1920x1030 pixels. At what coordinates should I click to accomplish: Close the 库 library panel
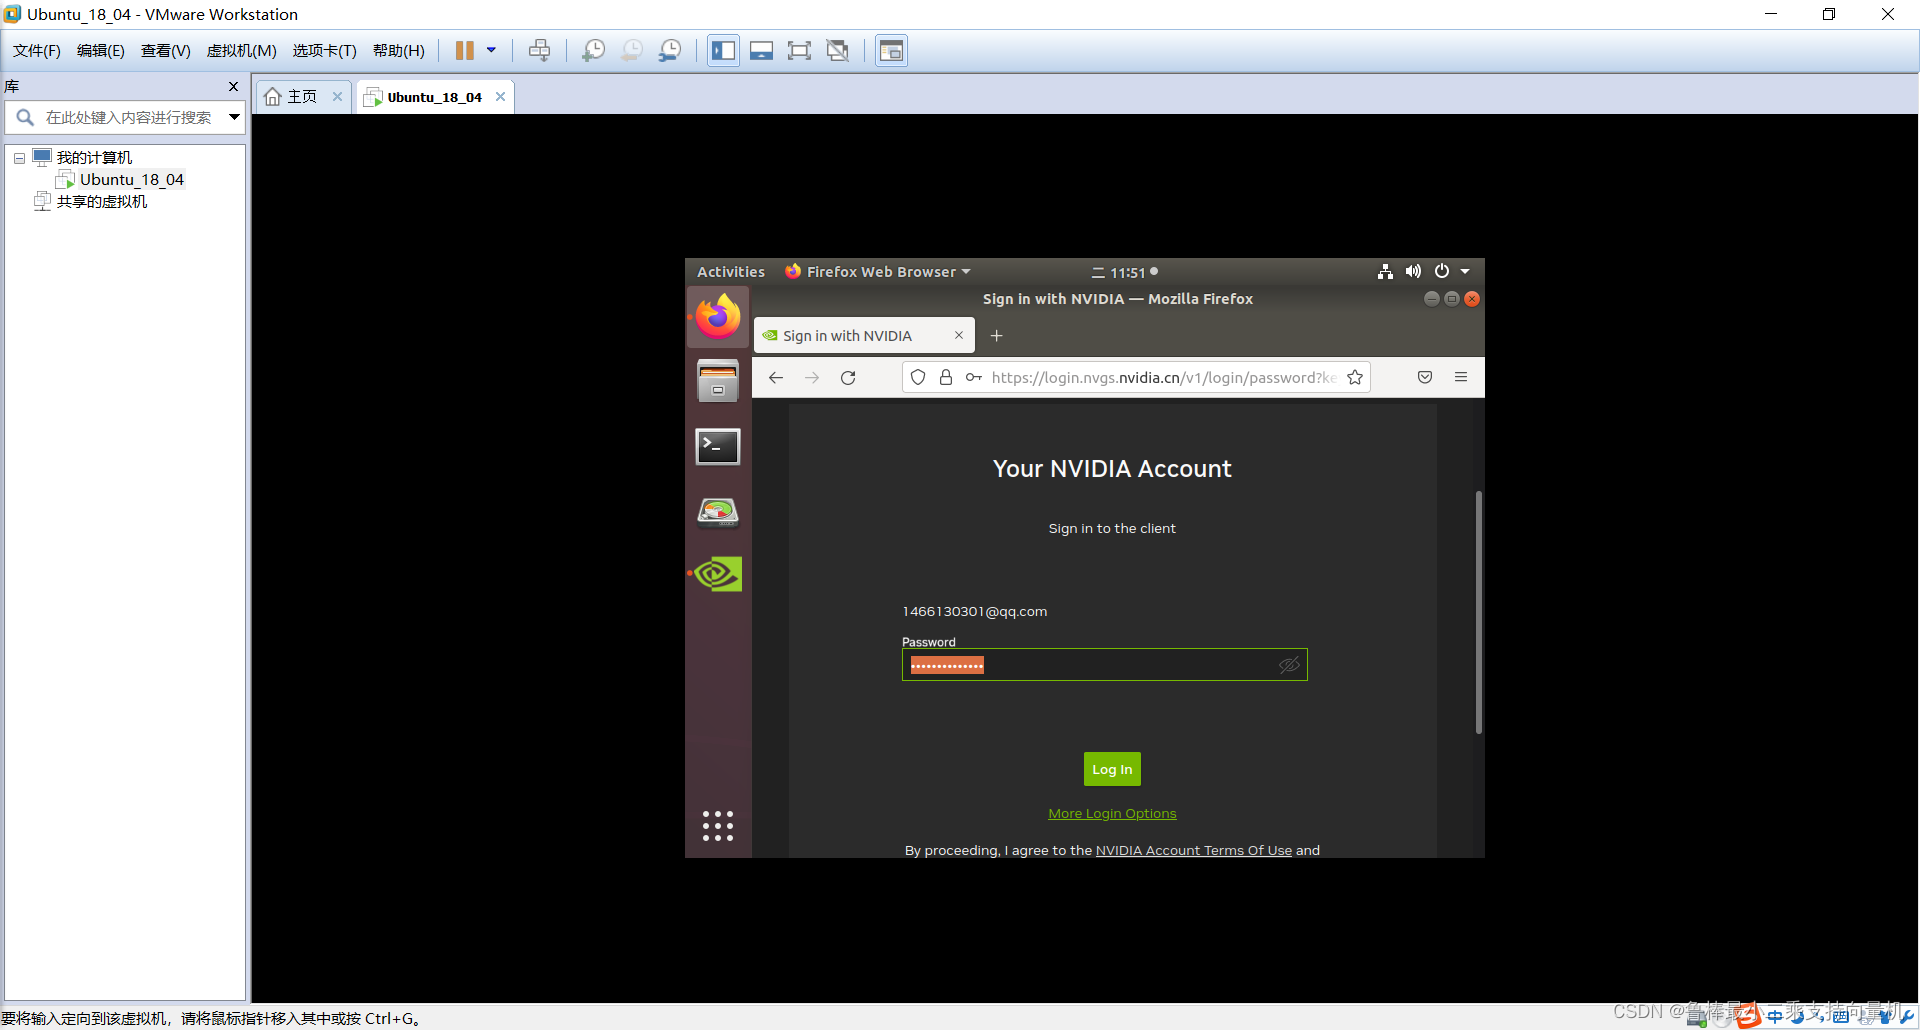click(x=233, y=86)
